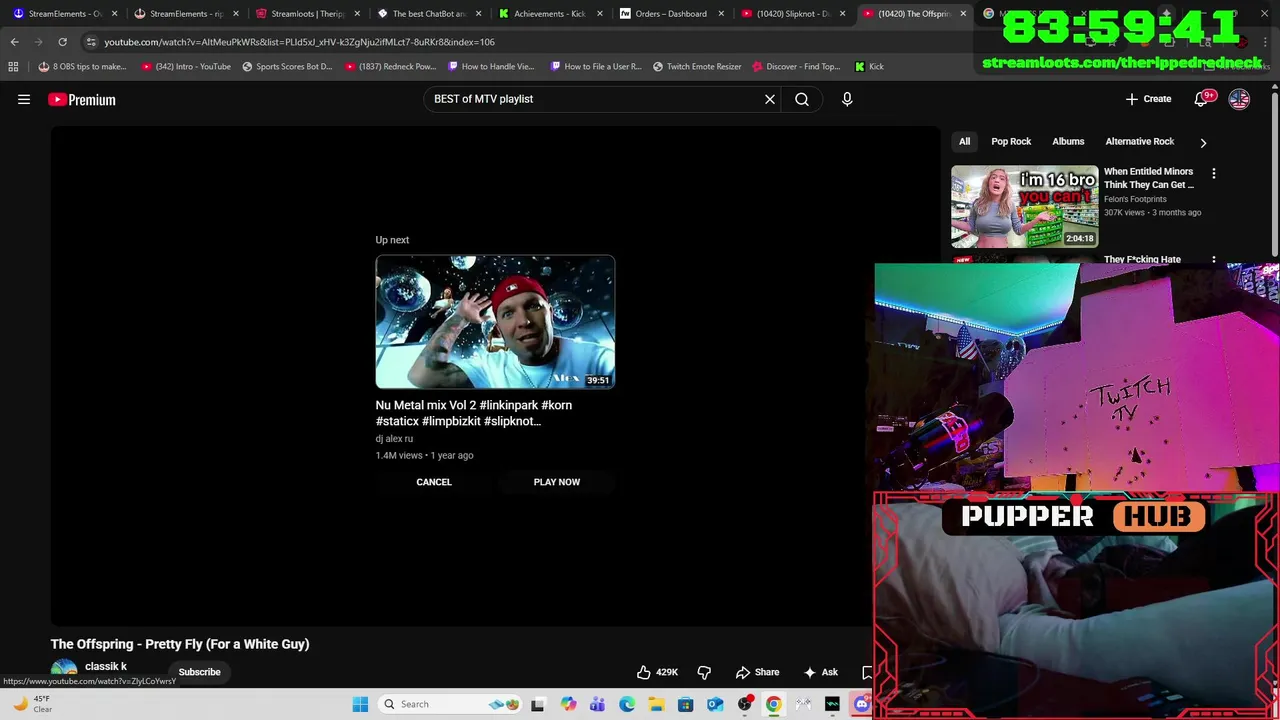The width and height of the screenshot is (1280, 720).
Task: Like the Offspring video
Action: click(658, 672)
